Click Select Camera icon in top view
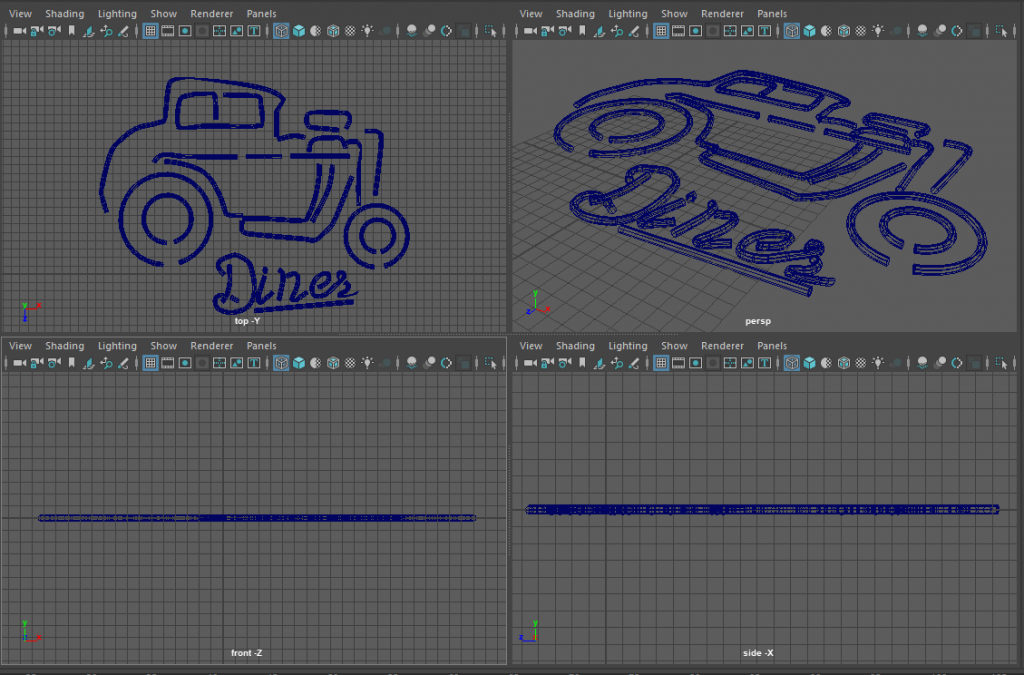Viewport: 1024px width, 675px height. [x=20, y=31]
